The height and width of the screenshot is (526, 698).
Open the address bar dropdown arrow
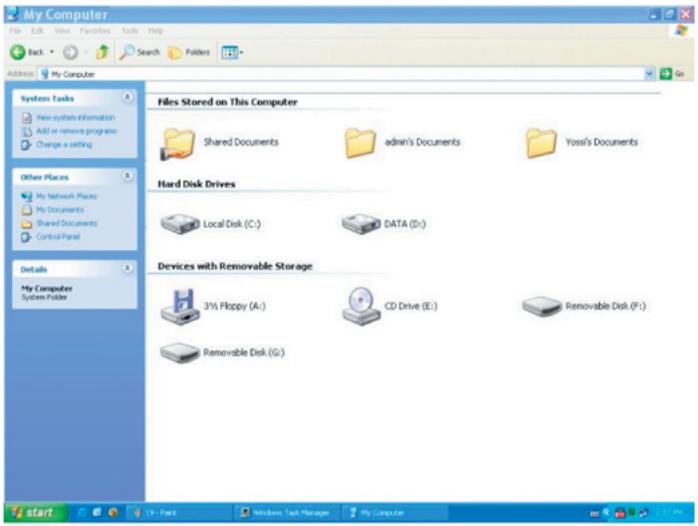(649, 73)
